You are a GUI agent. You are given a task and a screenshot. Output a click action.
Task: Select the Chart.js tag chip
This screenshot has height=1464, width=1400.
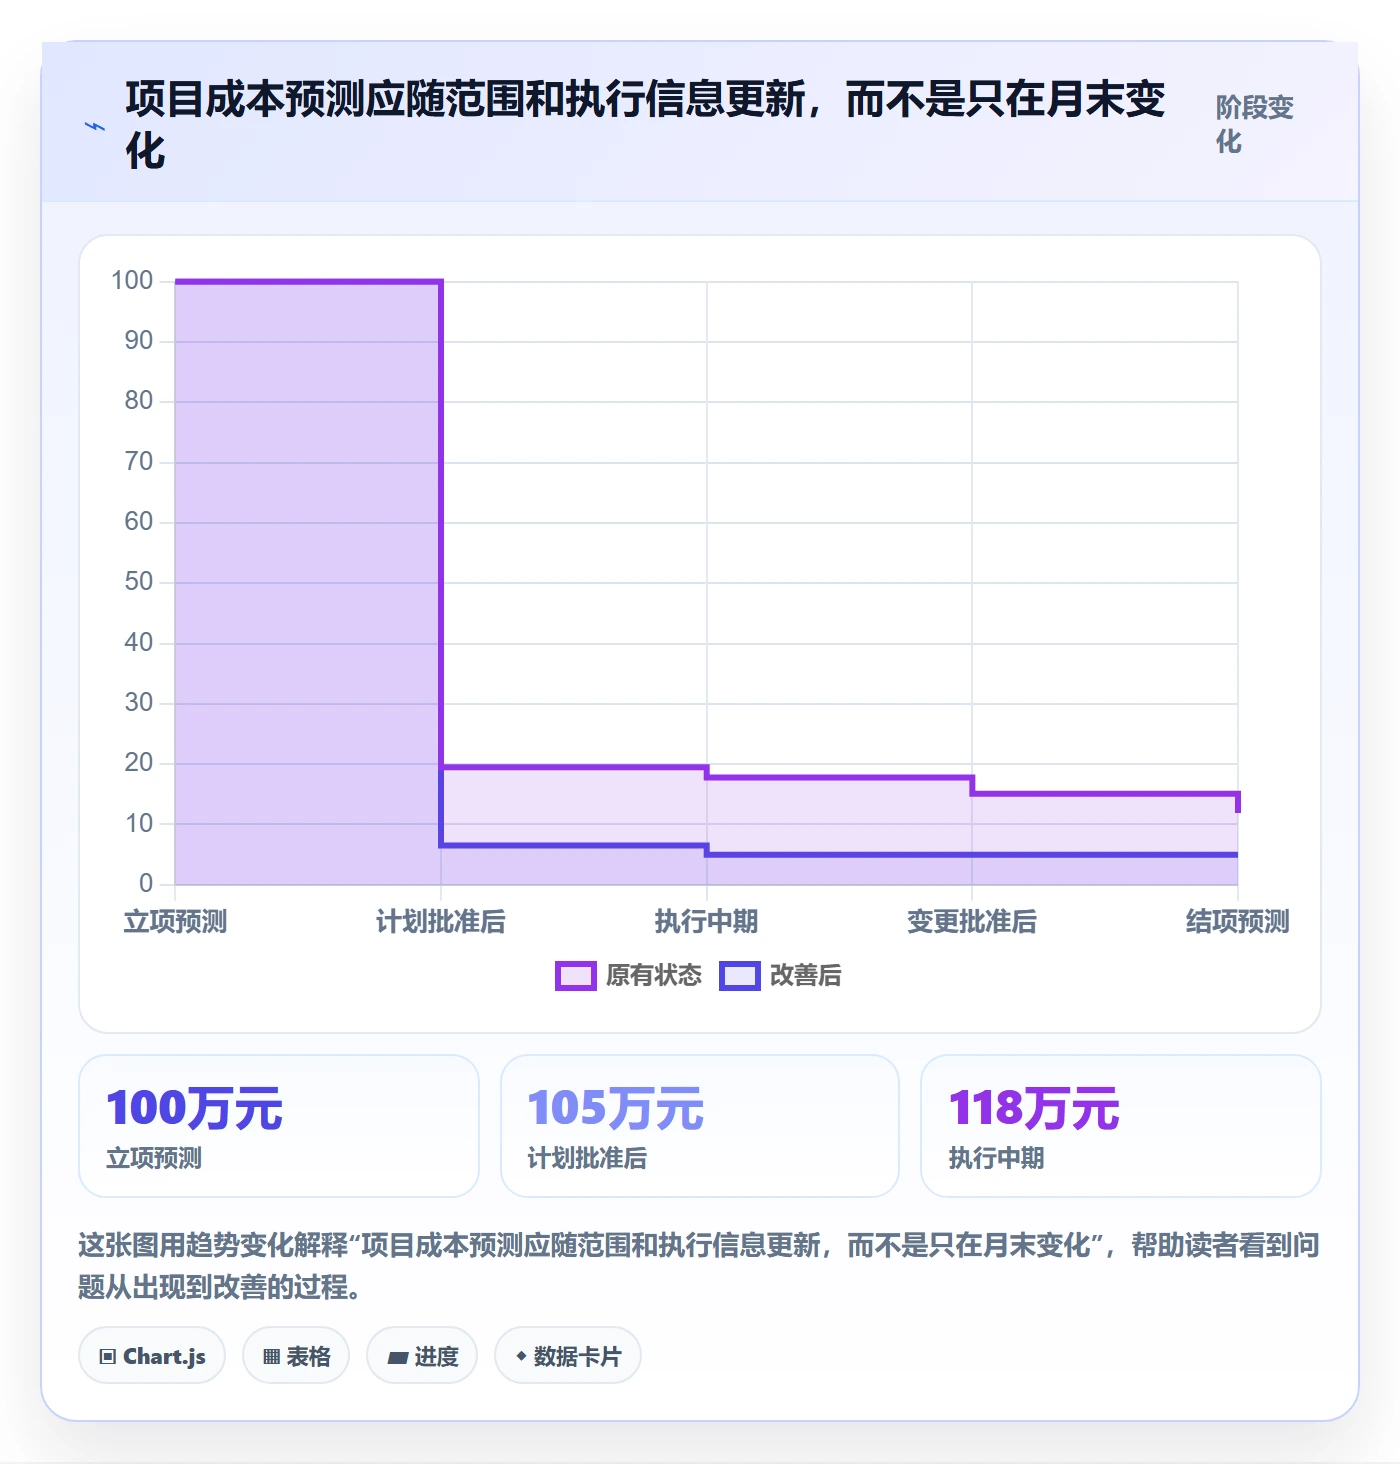click(x=152, y=1356)
